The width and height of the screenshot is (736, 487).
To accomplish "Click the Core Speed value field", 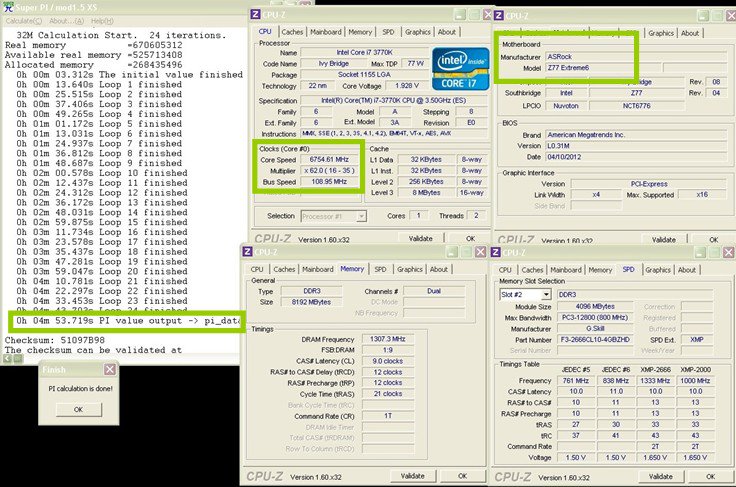I will click(x=329, y=158).
